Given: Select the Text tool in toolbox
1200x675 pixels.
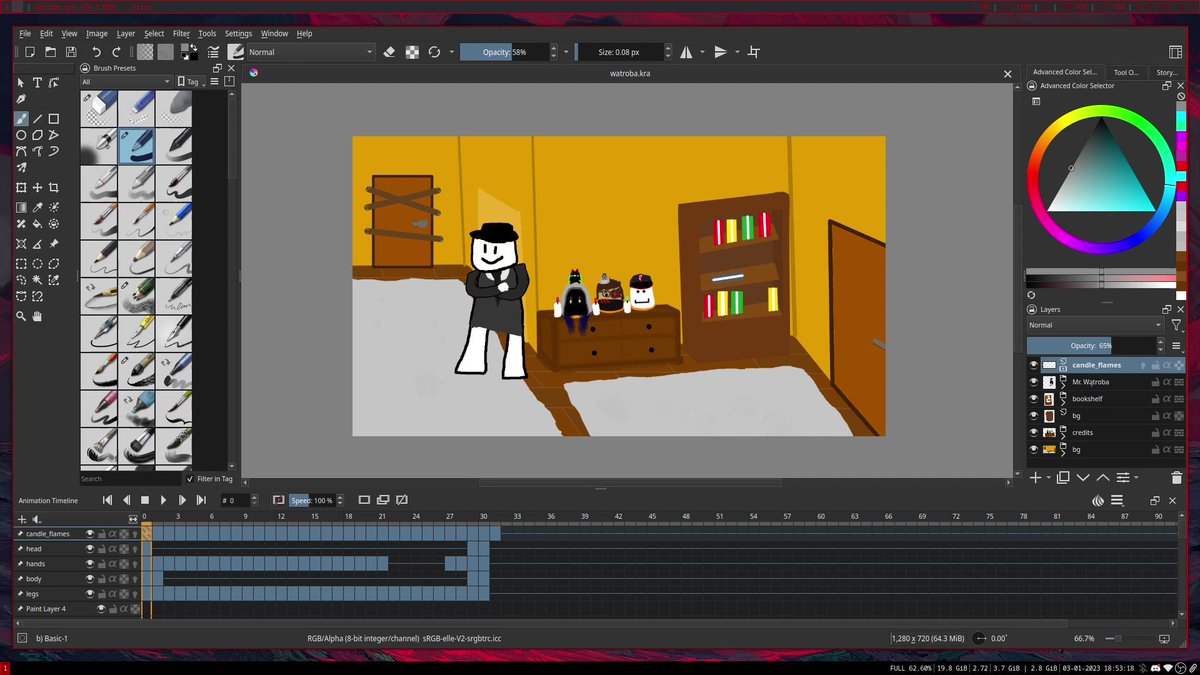Looking at the screenshot, I should pyautogui.click(x=38, y=83).
